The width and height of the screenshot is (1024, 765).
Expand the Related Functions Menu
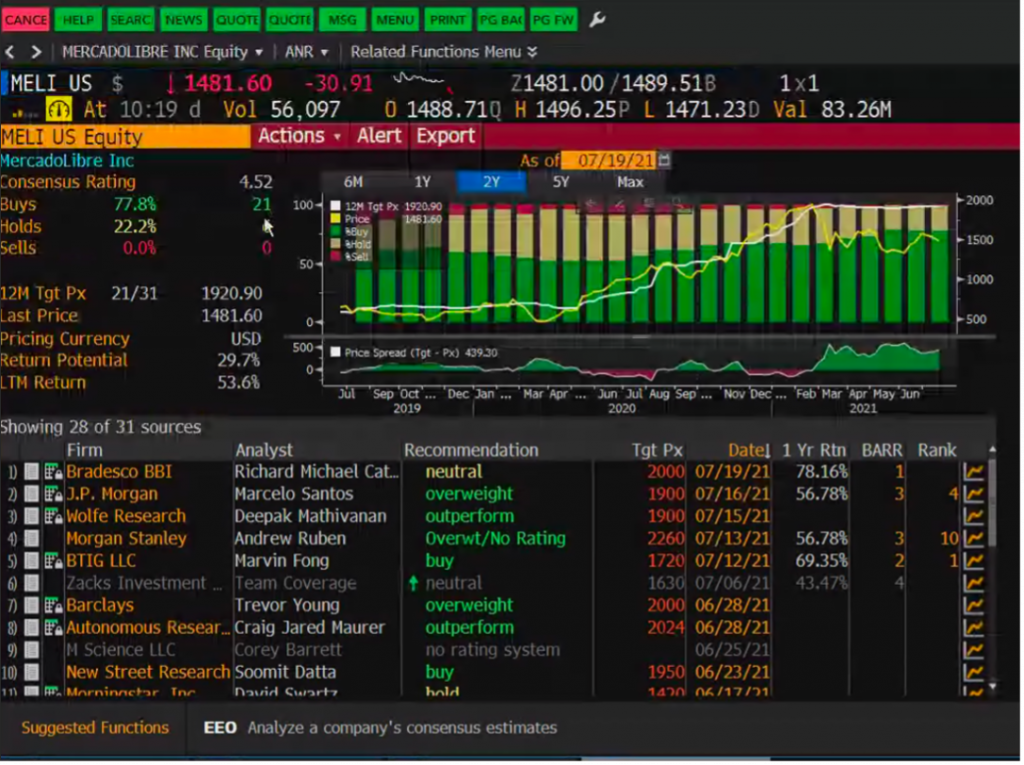click(x=444, y=52)
